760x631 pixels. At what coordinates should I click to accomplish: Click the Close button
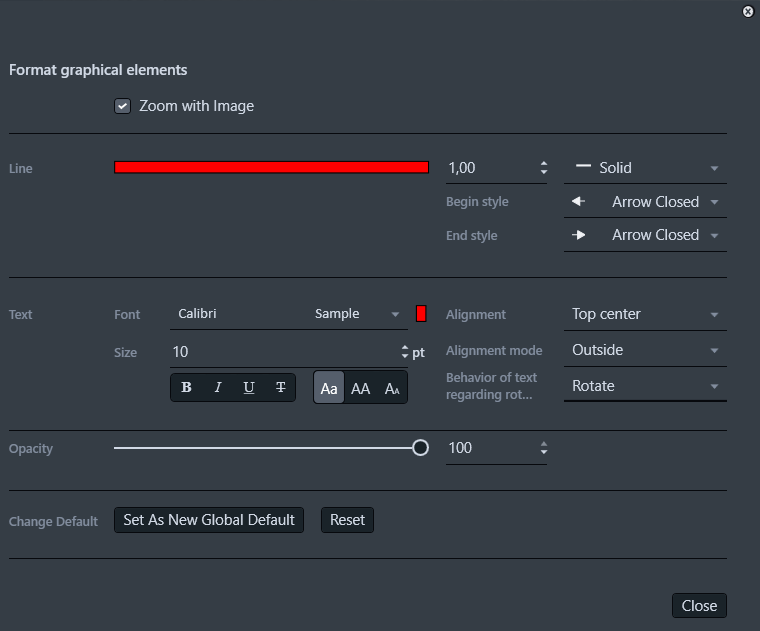699,606
